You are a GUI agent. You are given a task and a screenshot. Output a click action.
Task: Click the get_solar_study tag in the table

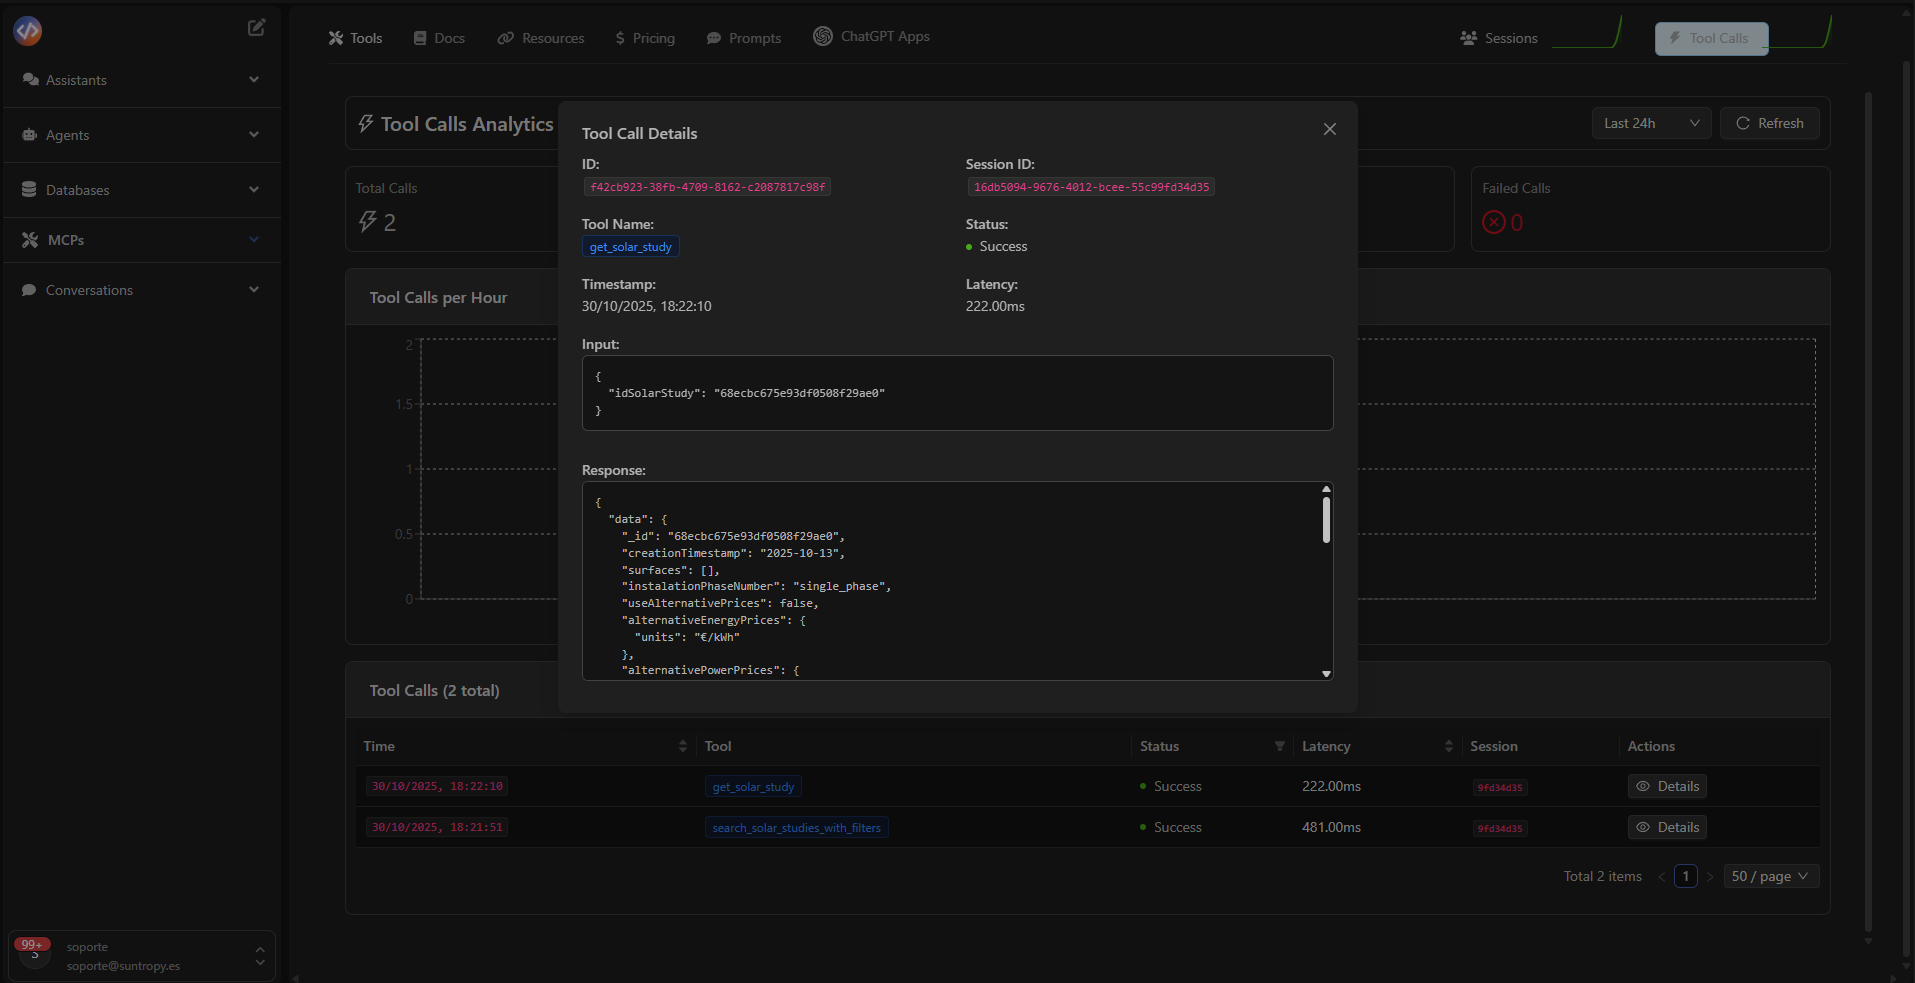[753, 787]
